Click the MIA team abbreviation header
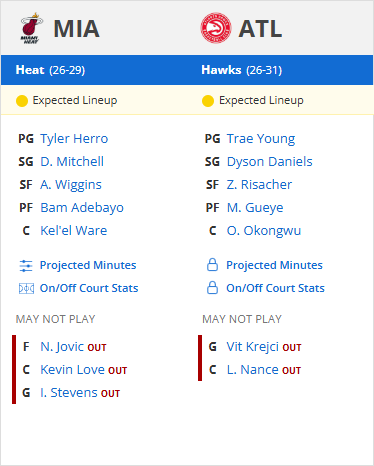Viewport: 374px width, 466px height. pyautogui.click(x=76, y=29)
